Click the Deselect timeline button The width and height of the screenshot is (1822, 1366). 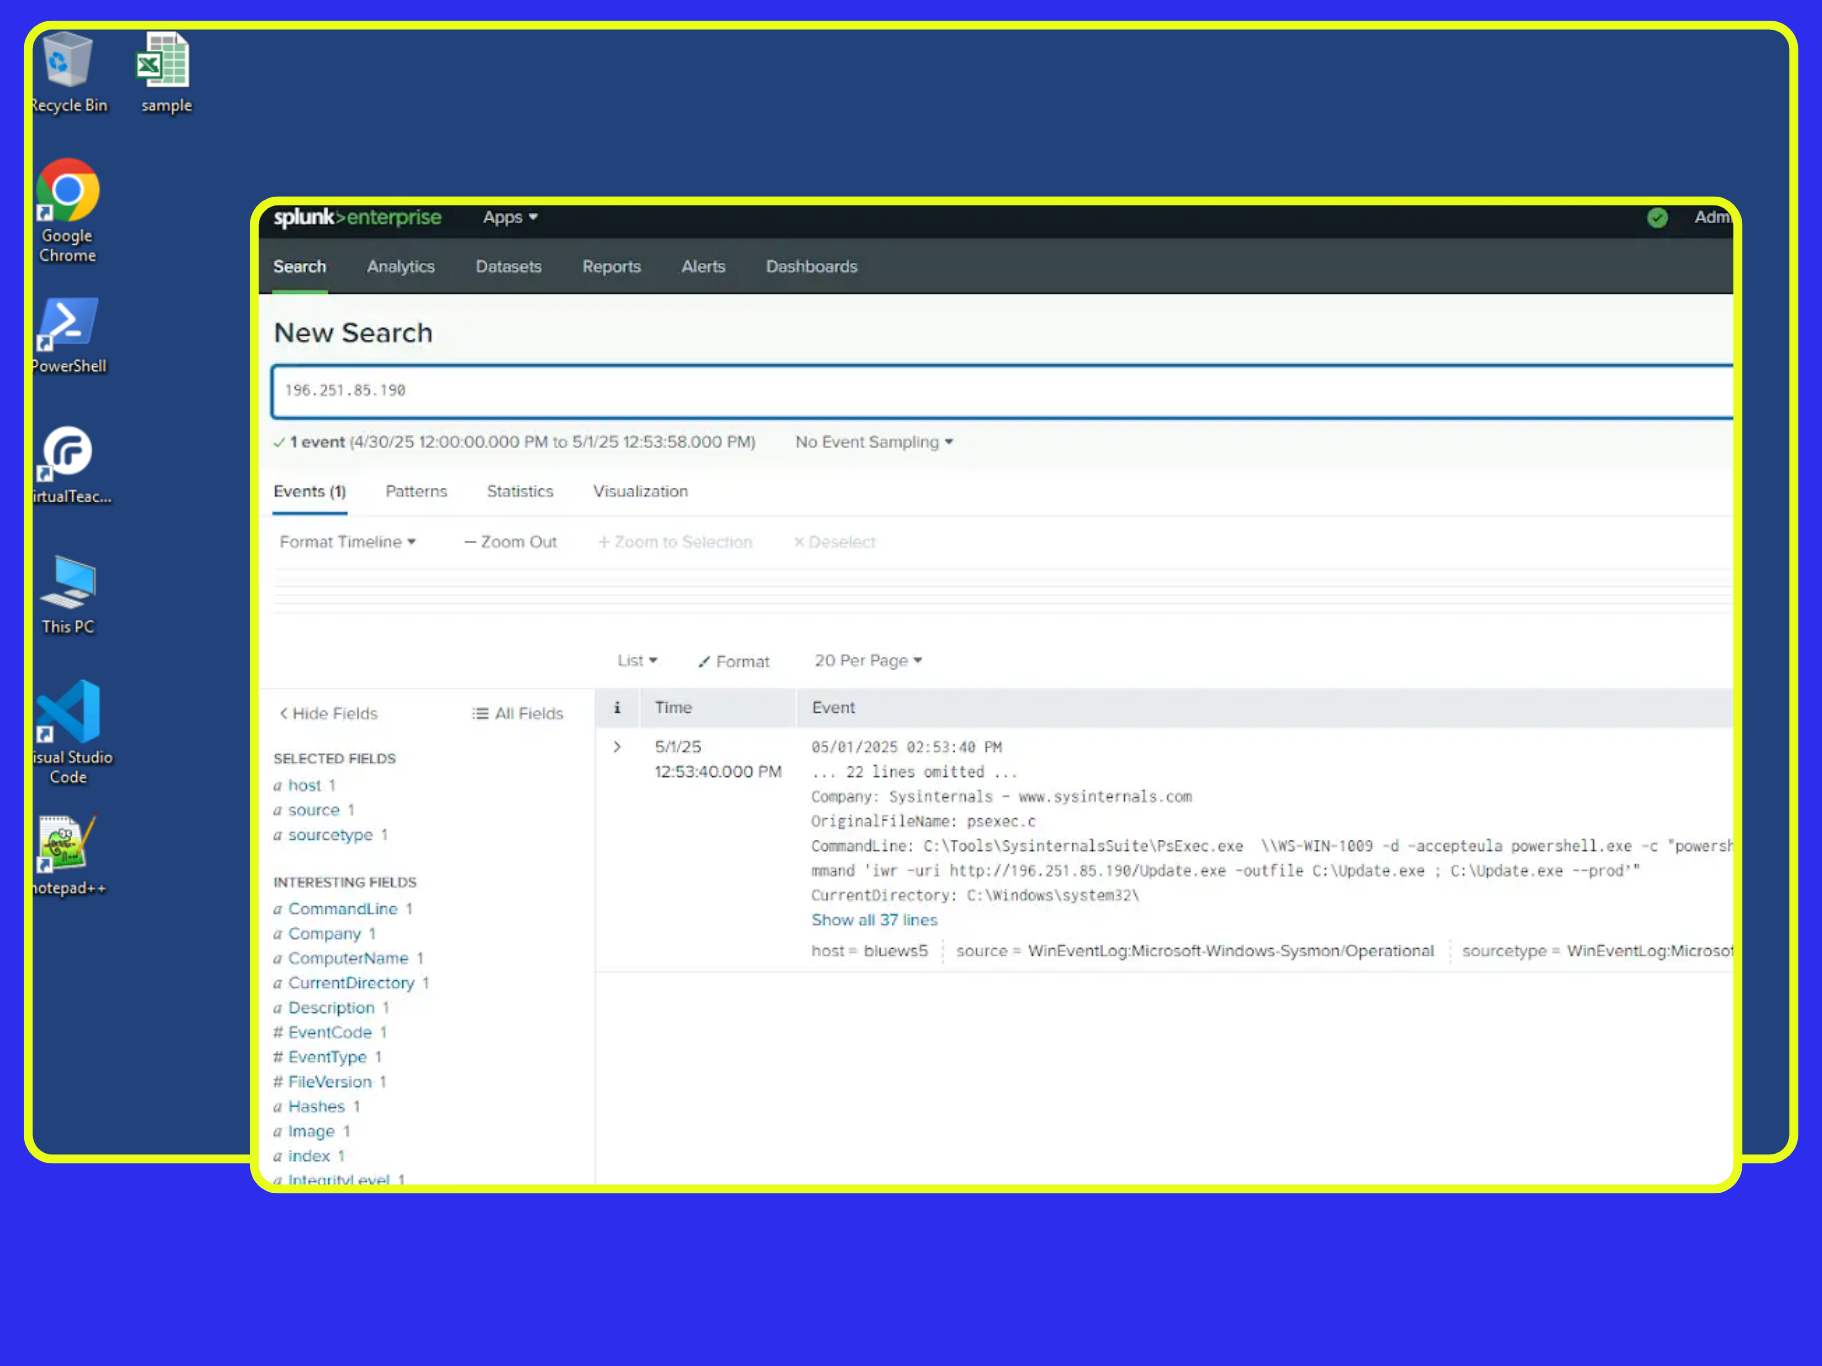tap(834, 541)
